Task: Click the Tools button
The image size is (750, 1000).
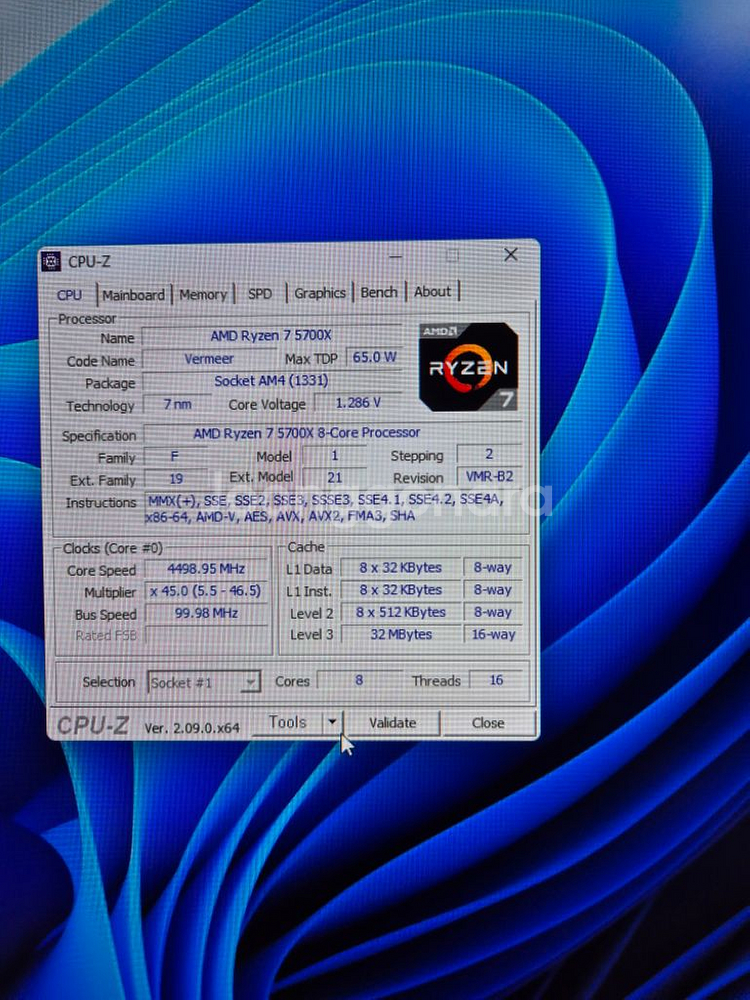Action: tap(288, 723)
